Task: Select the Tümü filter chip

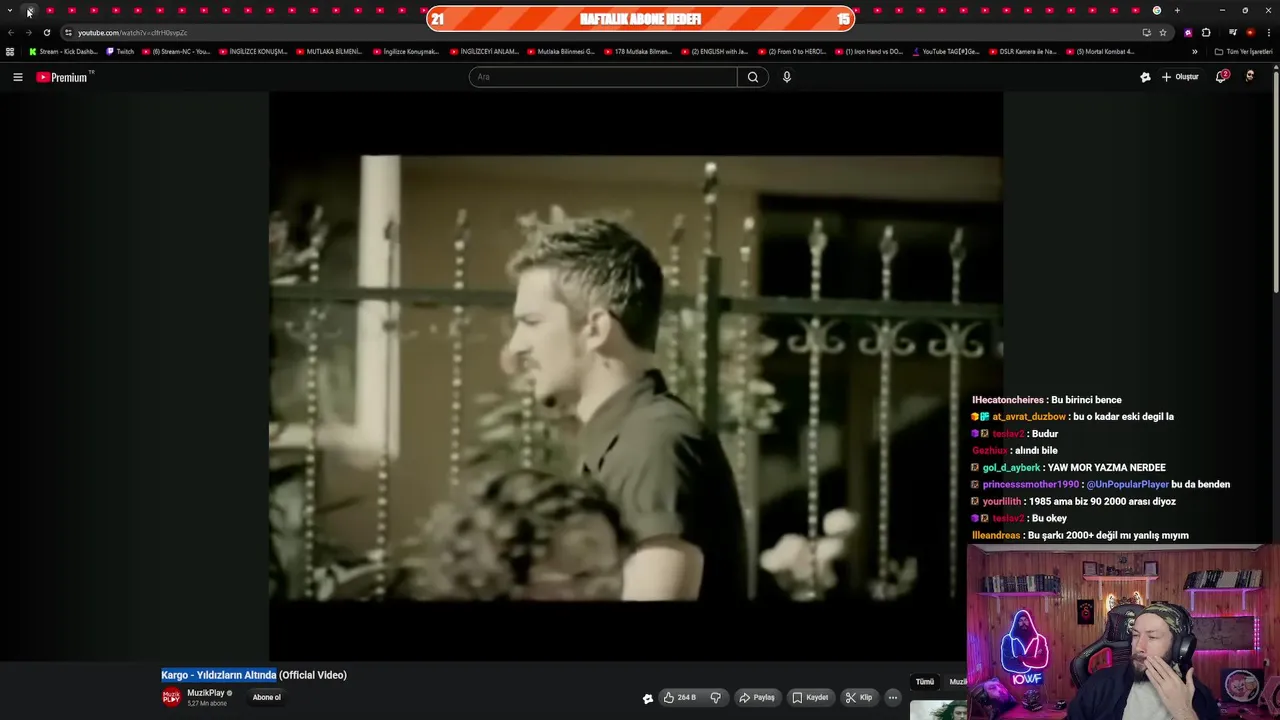Action: [925, 682]
